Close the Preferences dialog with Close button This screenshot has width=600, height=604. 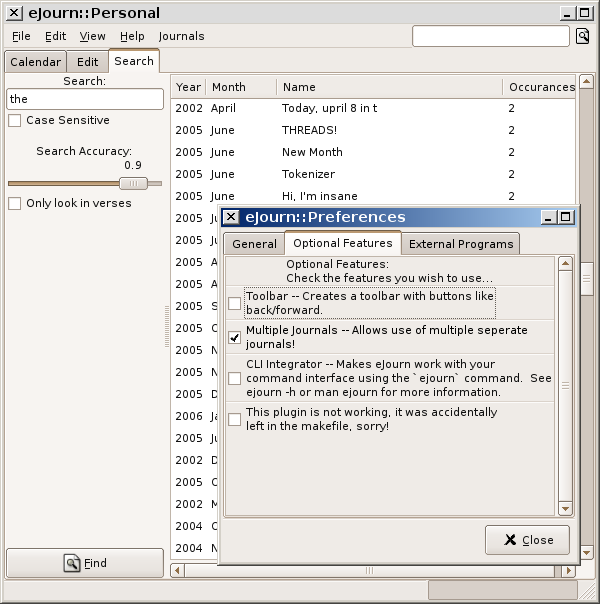click(x=527, y=540)
